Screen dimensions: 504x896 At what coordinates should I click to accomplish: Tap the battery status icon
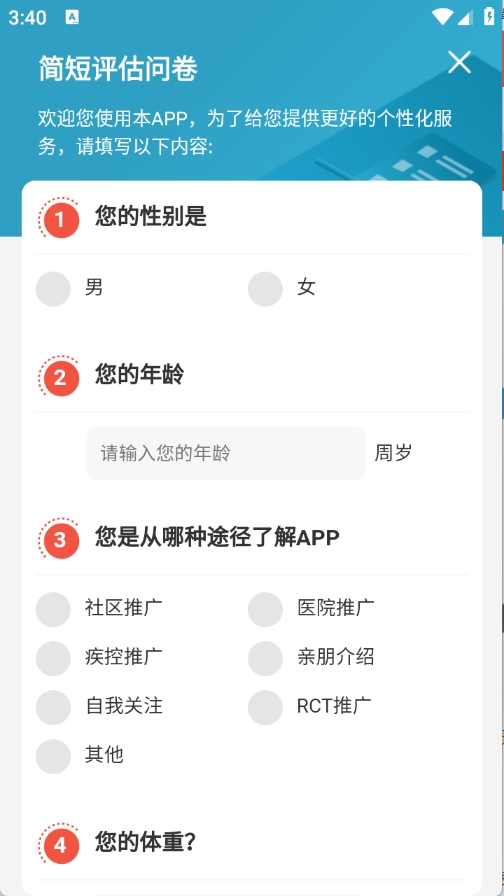point(489,16)
